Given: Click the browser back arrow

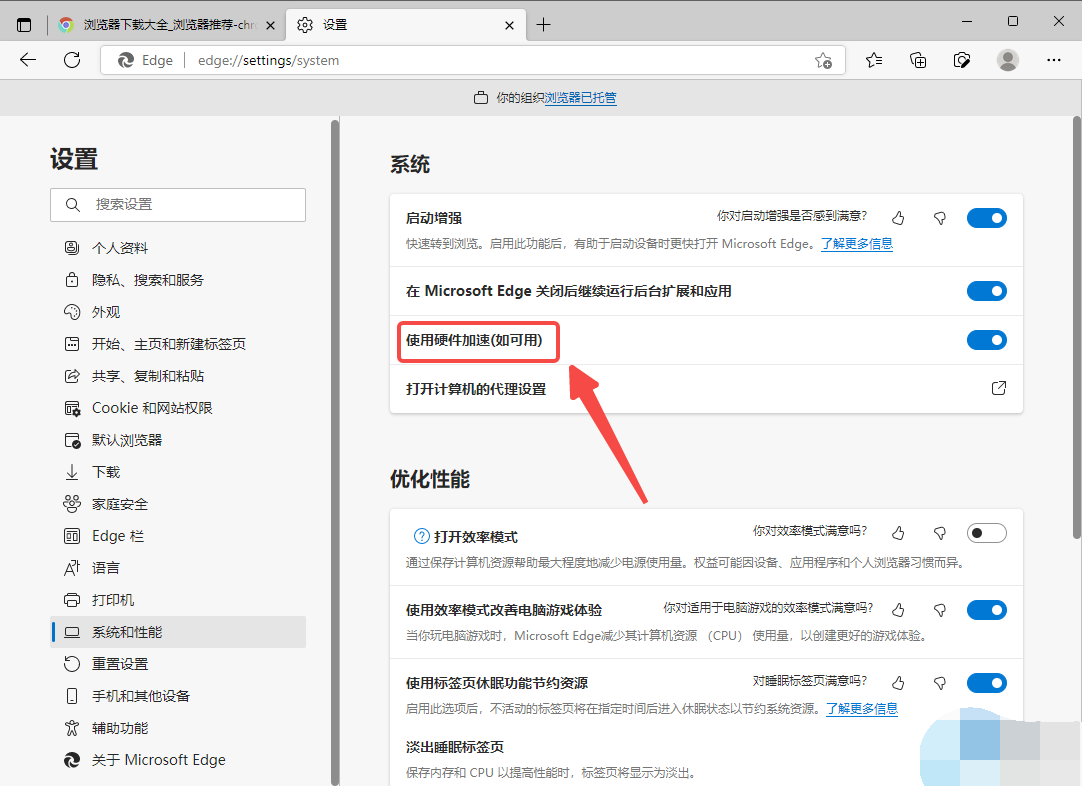Looking at the screenshot, I should (28, 60).
